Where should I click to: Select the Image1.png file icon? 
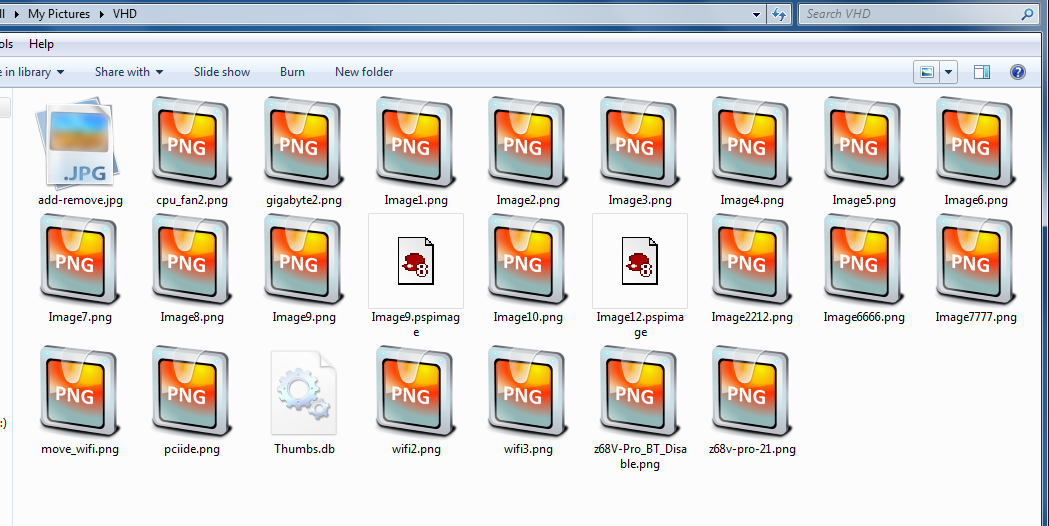click(415, 143)
